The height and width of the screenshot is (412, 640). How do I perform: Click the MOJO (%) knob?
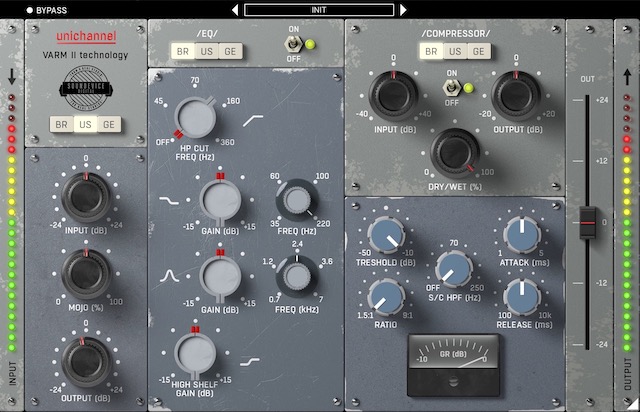(85, 273)
